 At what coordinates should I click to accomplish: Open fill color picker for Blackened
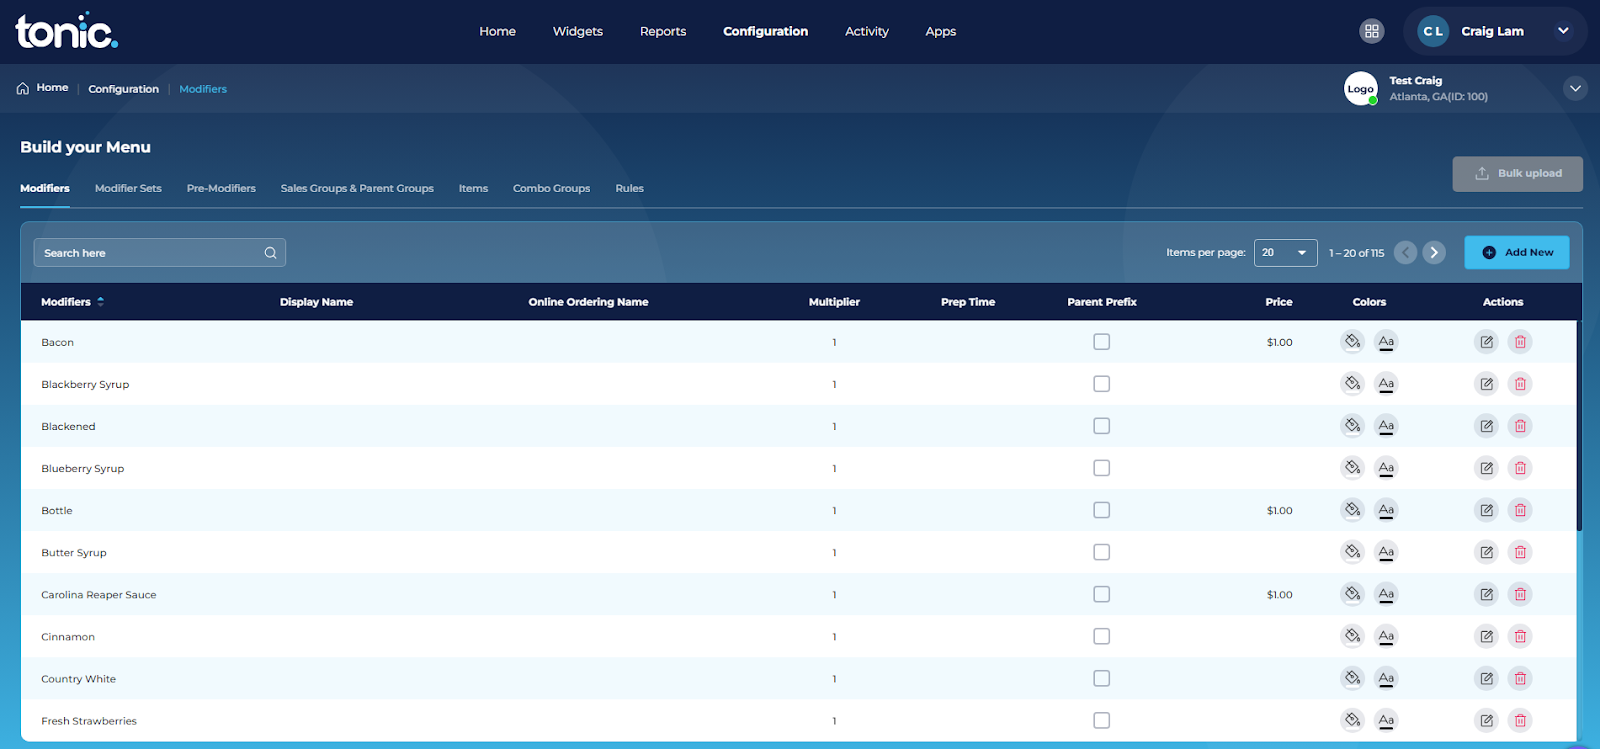point(1352,426)
